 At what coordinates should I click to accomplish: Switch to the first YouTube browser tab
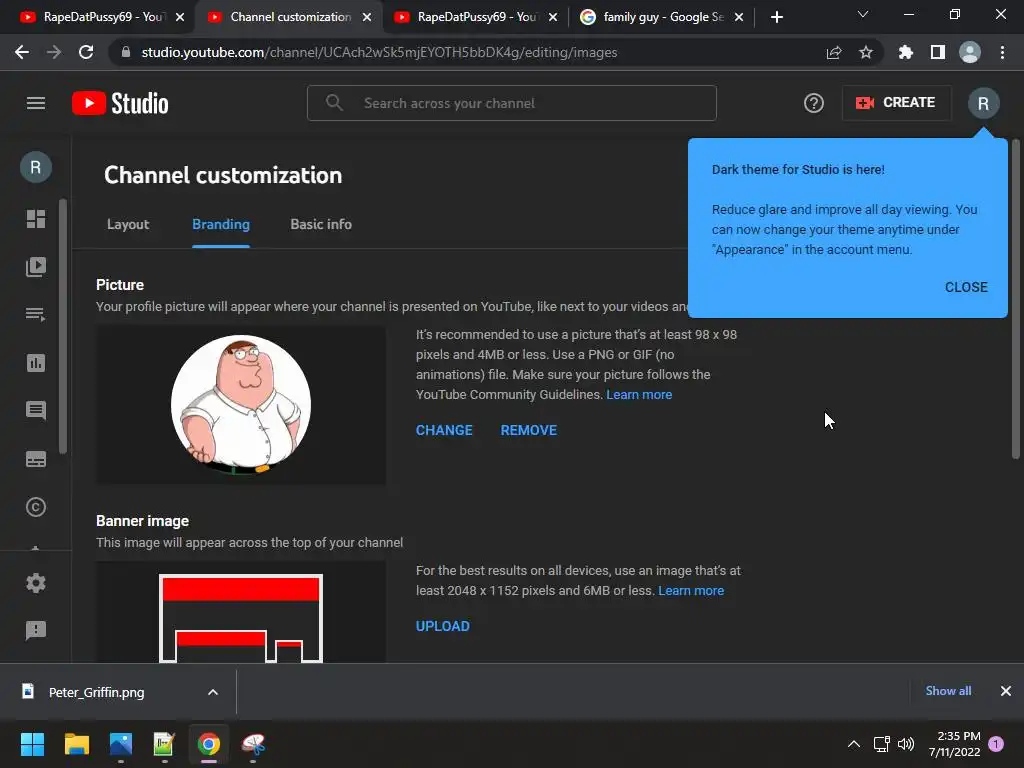point(101,17)
